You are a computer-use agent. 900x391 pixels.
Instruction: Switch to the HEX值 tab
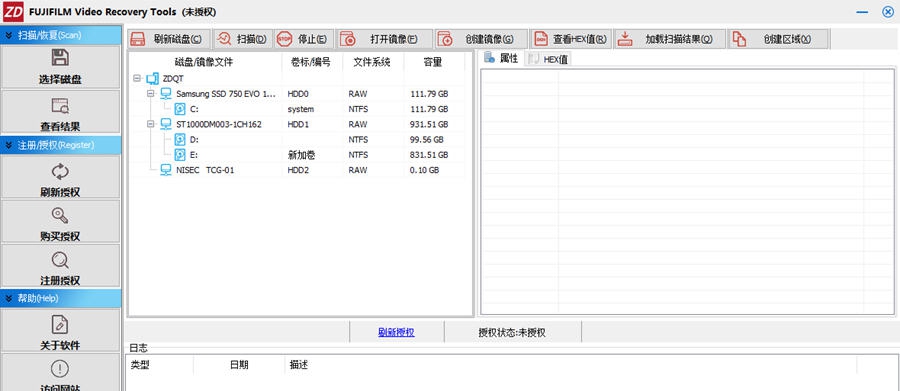point(549,59)
